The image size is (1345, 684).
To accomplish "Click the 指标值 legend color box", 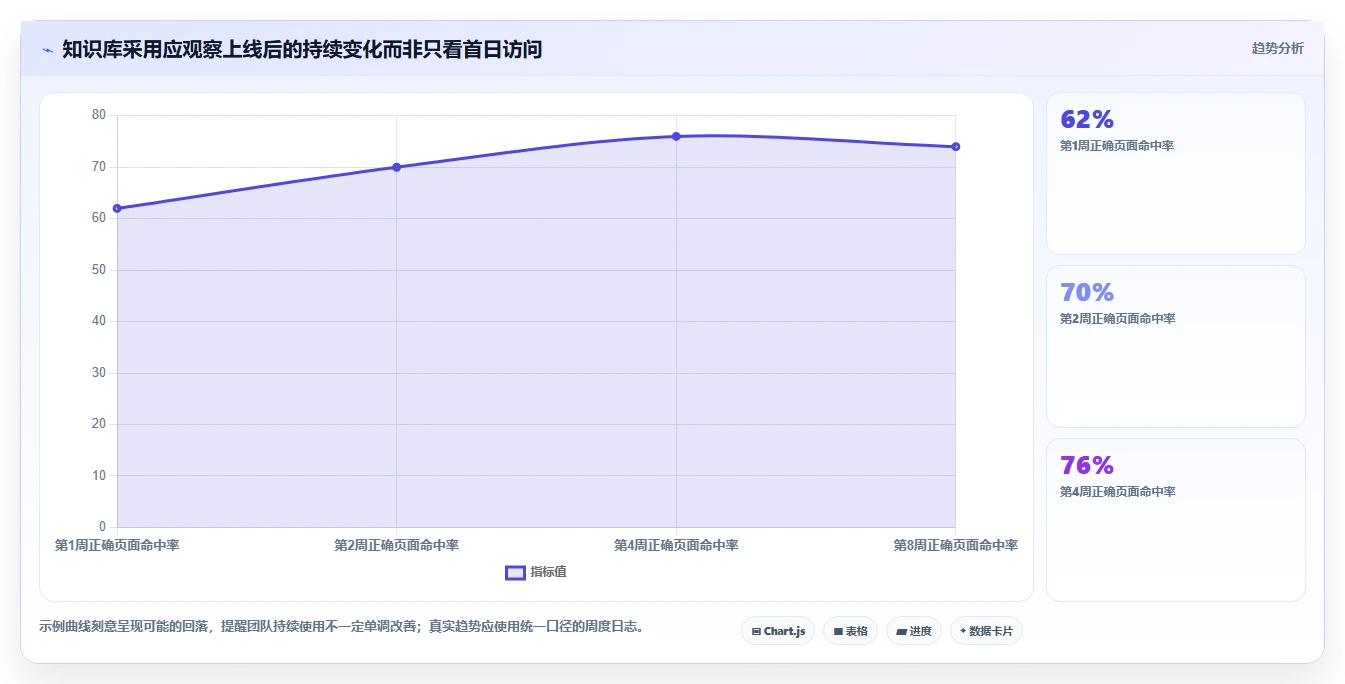I will 515,572.
